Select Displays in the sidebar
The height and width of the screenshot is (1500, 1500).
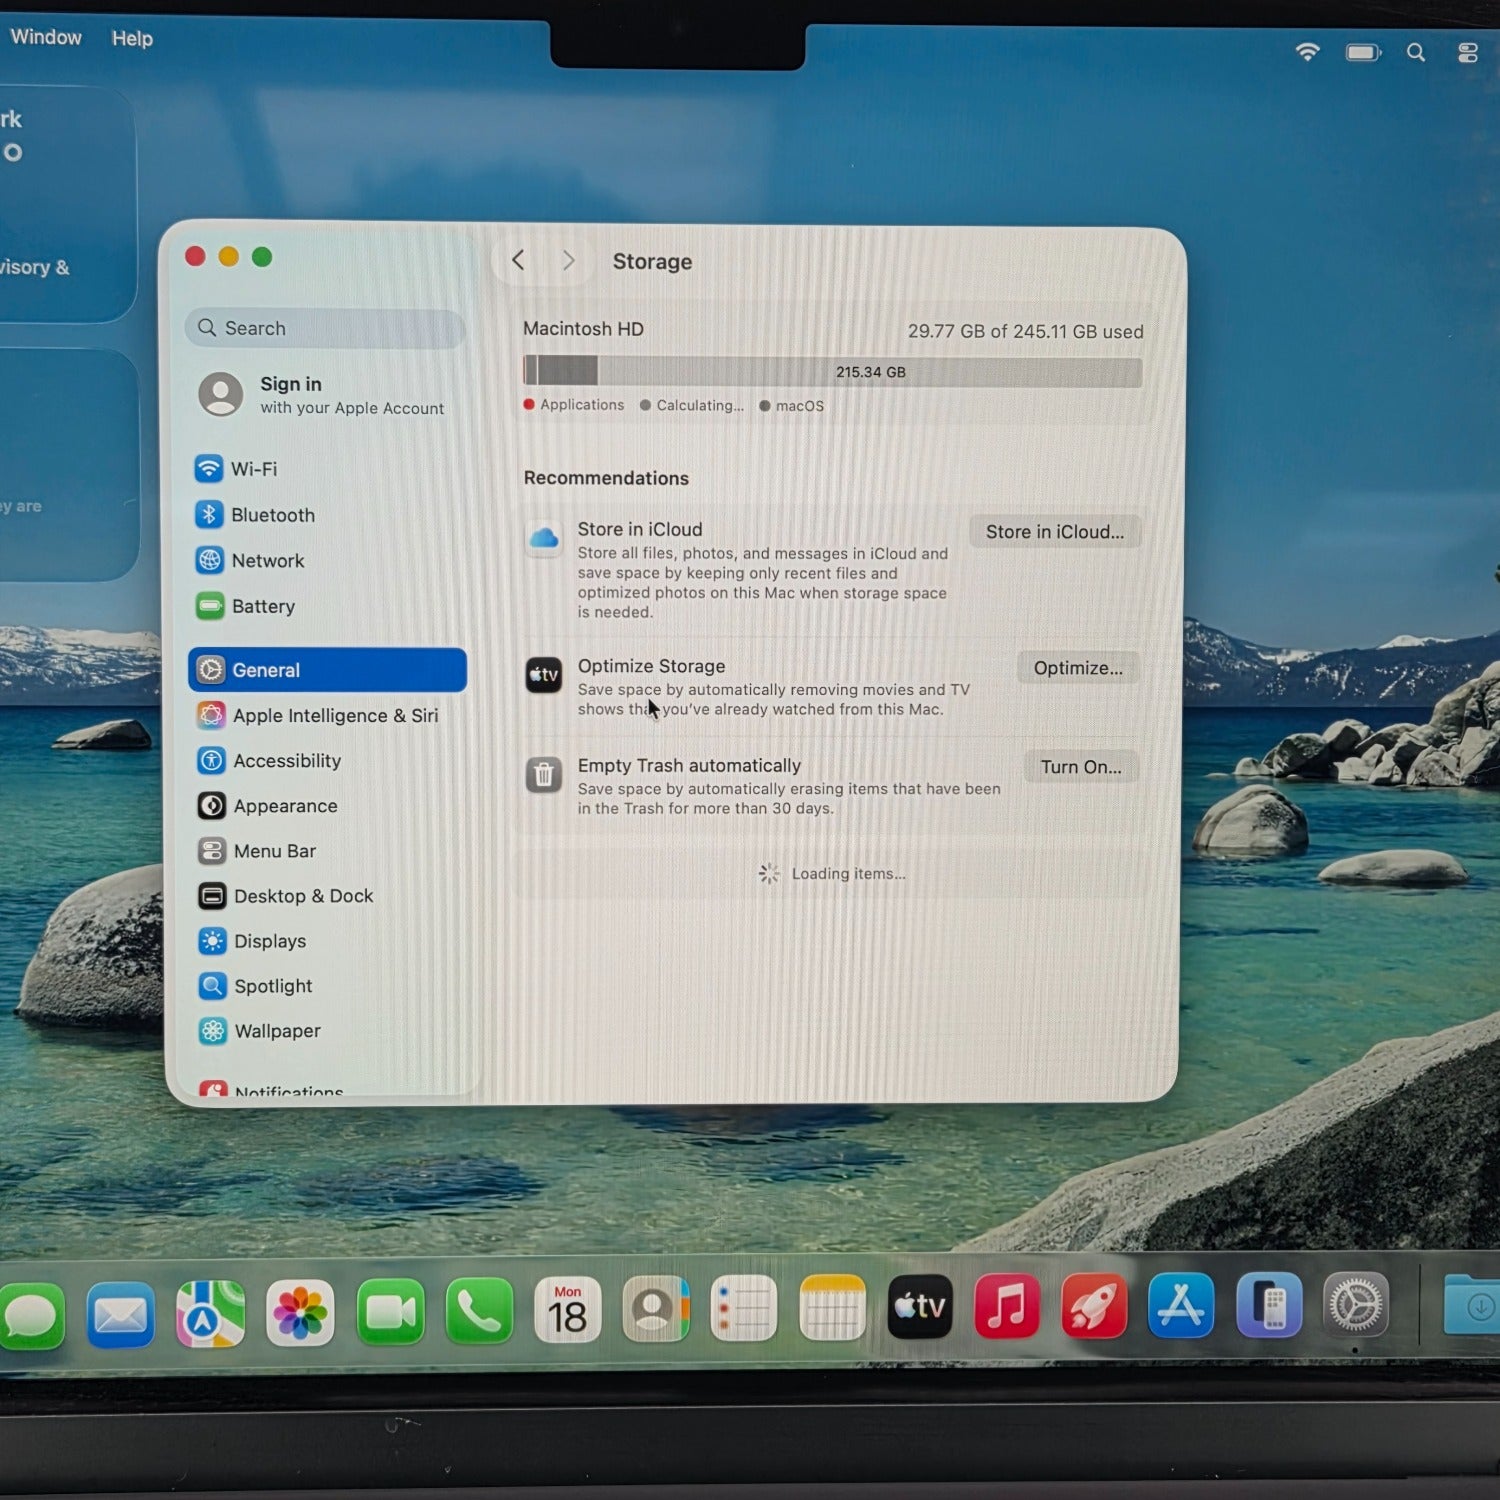coord(327,941)
